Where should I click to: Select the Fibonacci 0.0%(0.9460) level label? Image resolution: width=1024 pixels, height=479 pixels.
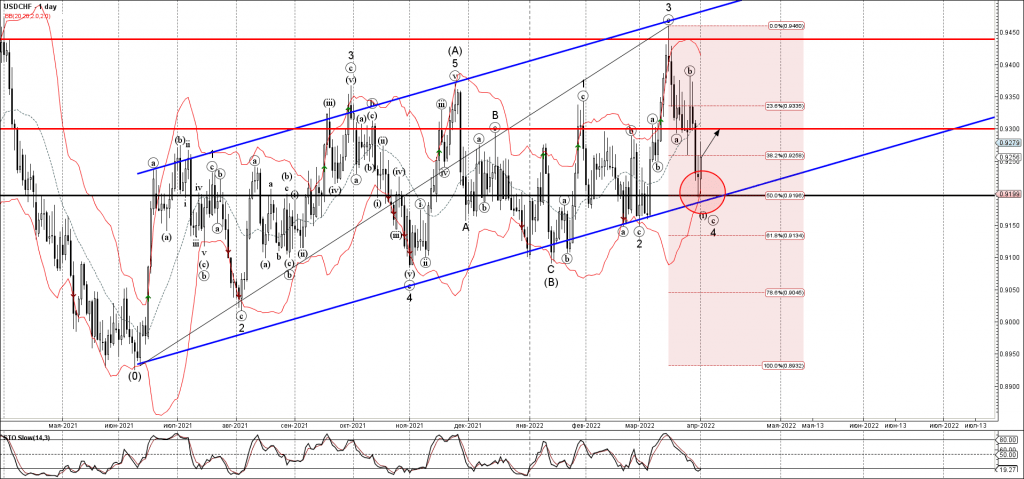click(x=786, y=26)
